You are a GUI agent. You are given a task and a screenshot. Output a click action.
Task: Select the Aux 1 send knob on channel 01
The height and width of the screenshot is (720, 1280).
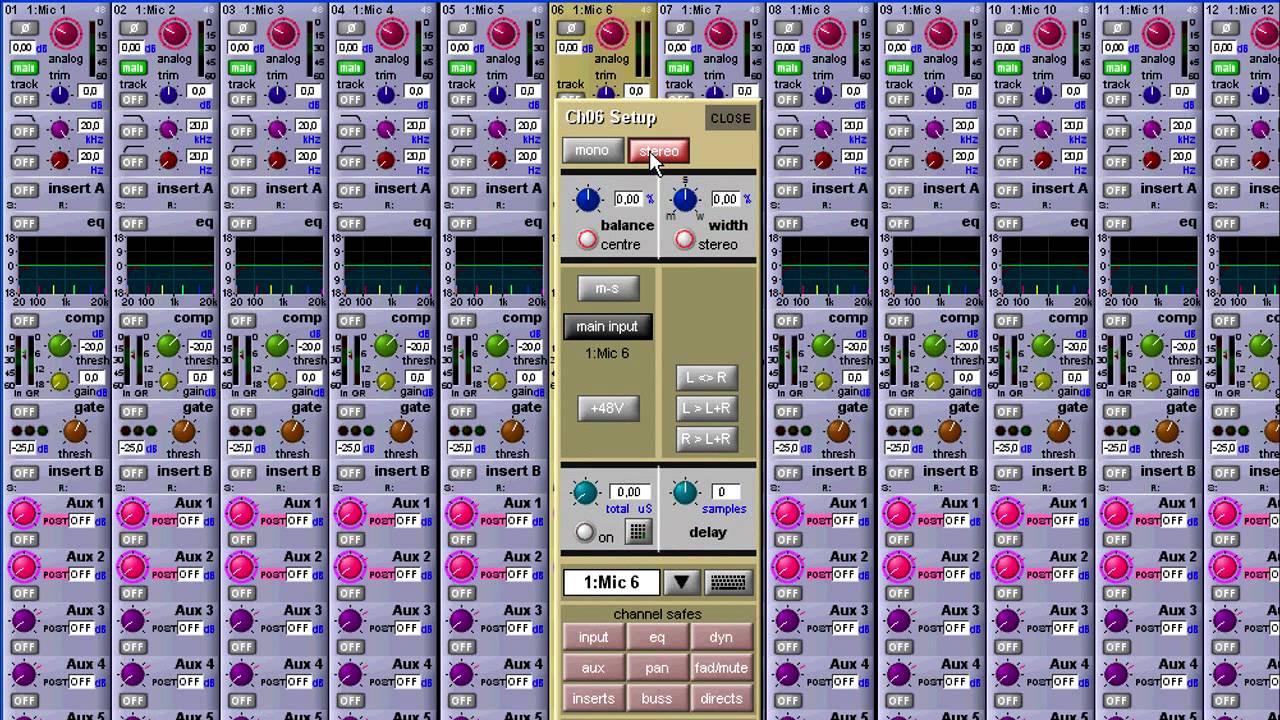point(23,514)
